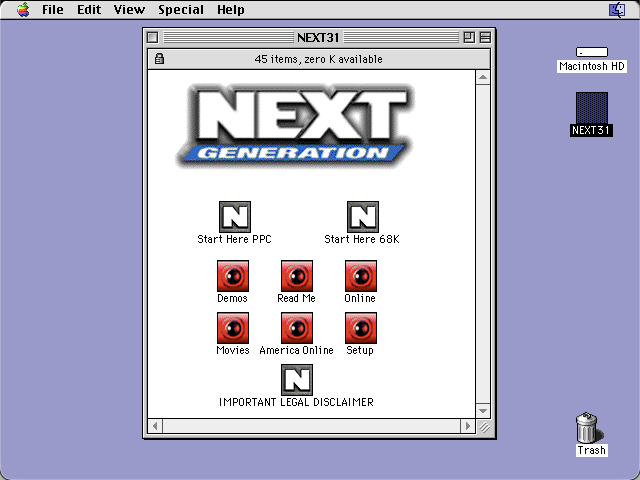
Task: Select the Read Me folder icon
Action: (297, 276)
